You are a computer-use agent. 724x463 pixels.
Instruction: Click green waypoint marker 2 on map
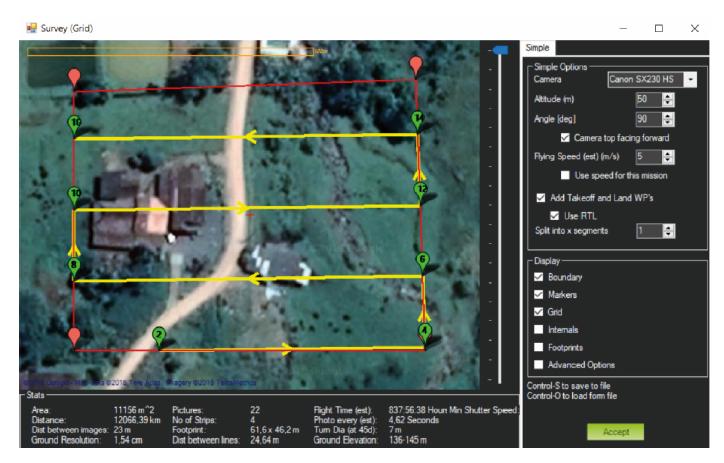(x=158, y=335)
